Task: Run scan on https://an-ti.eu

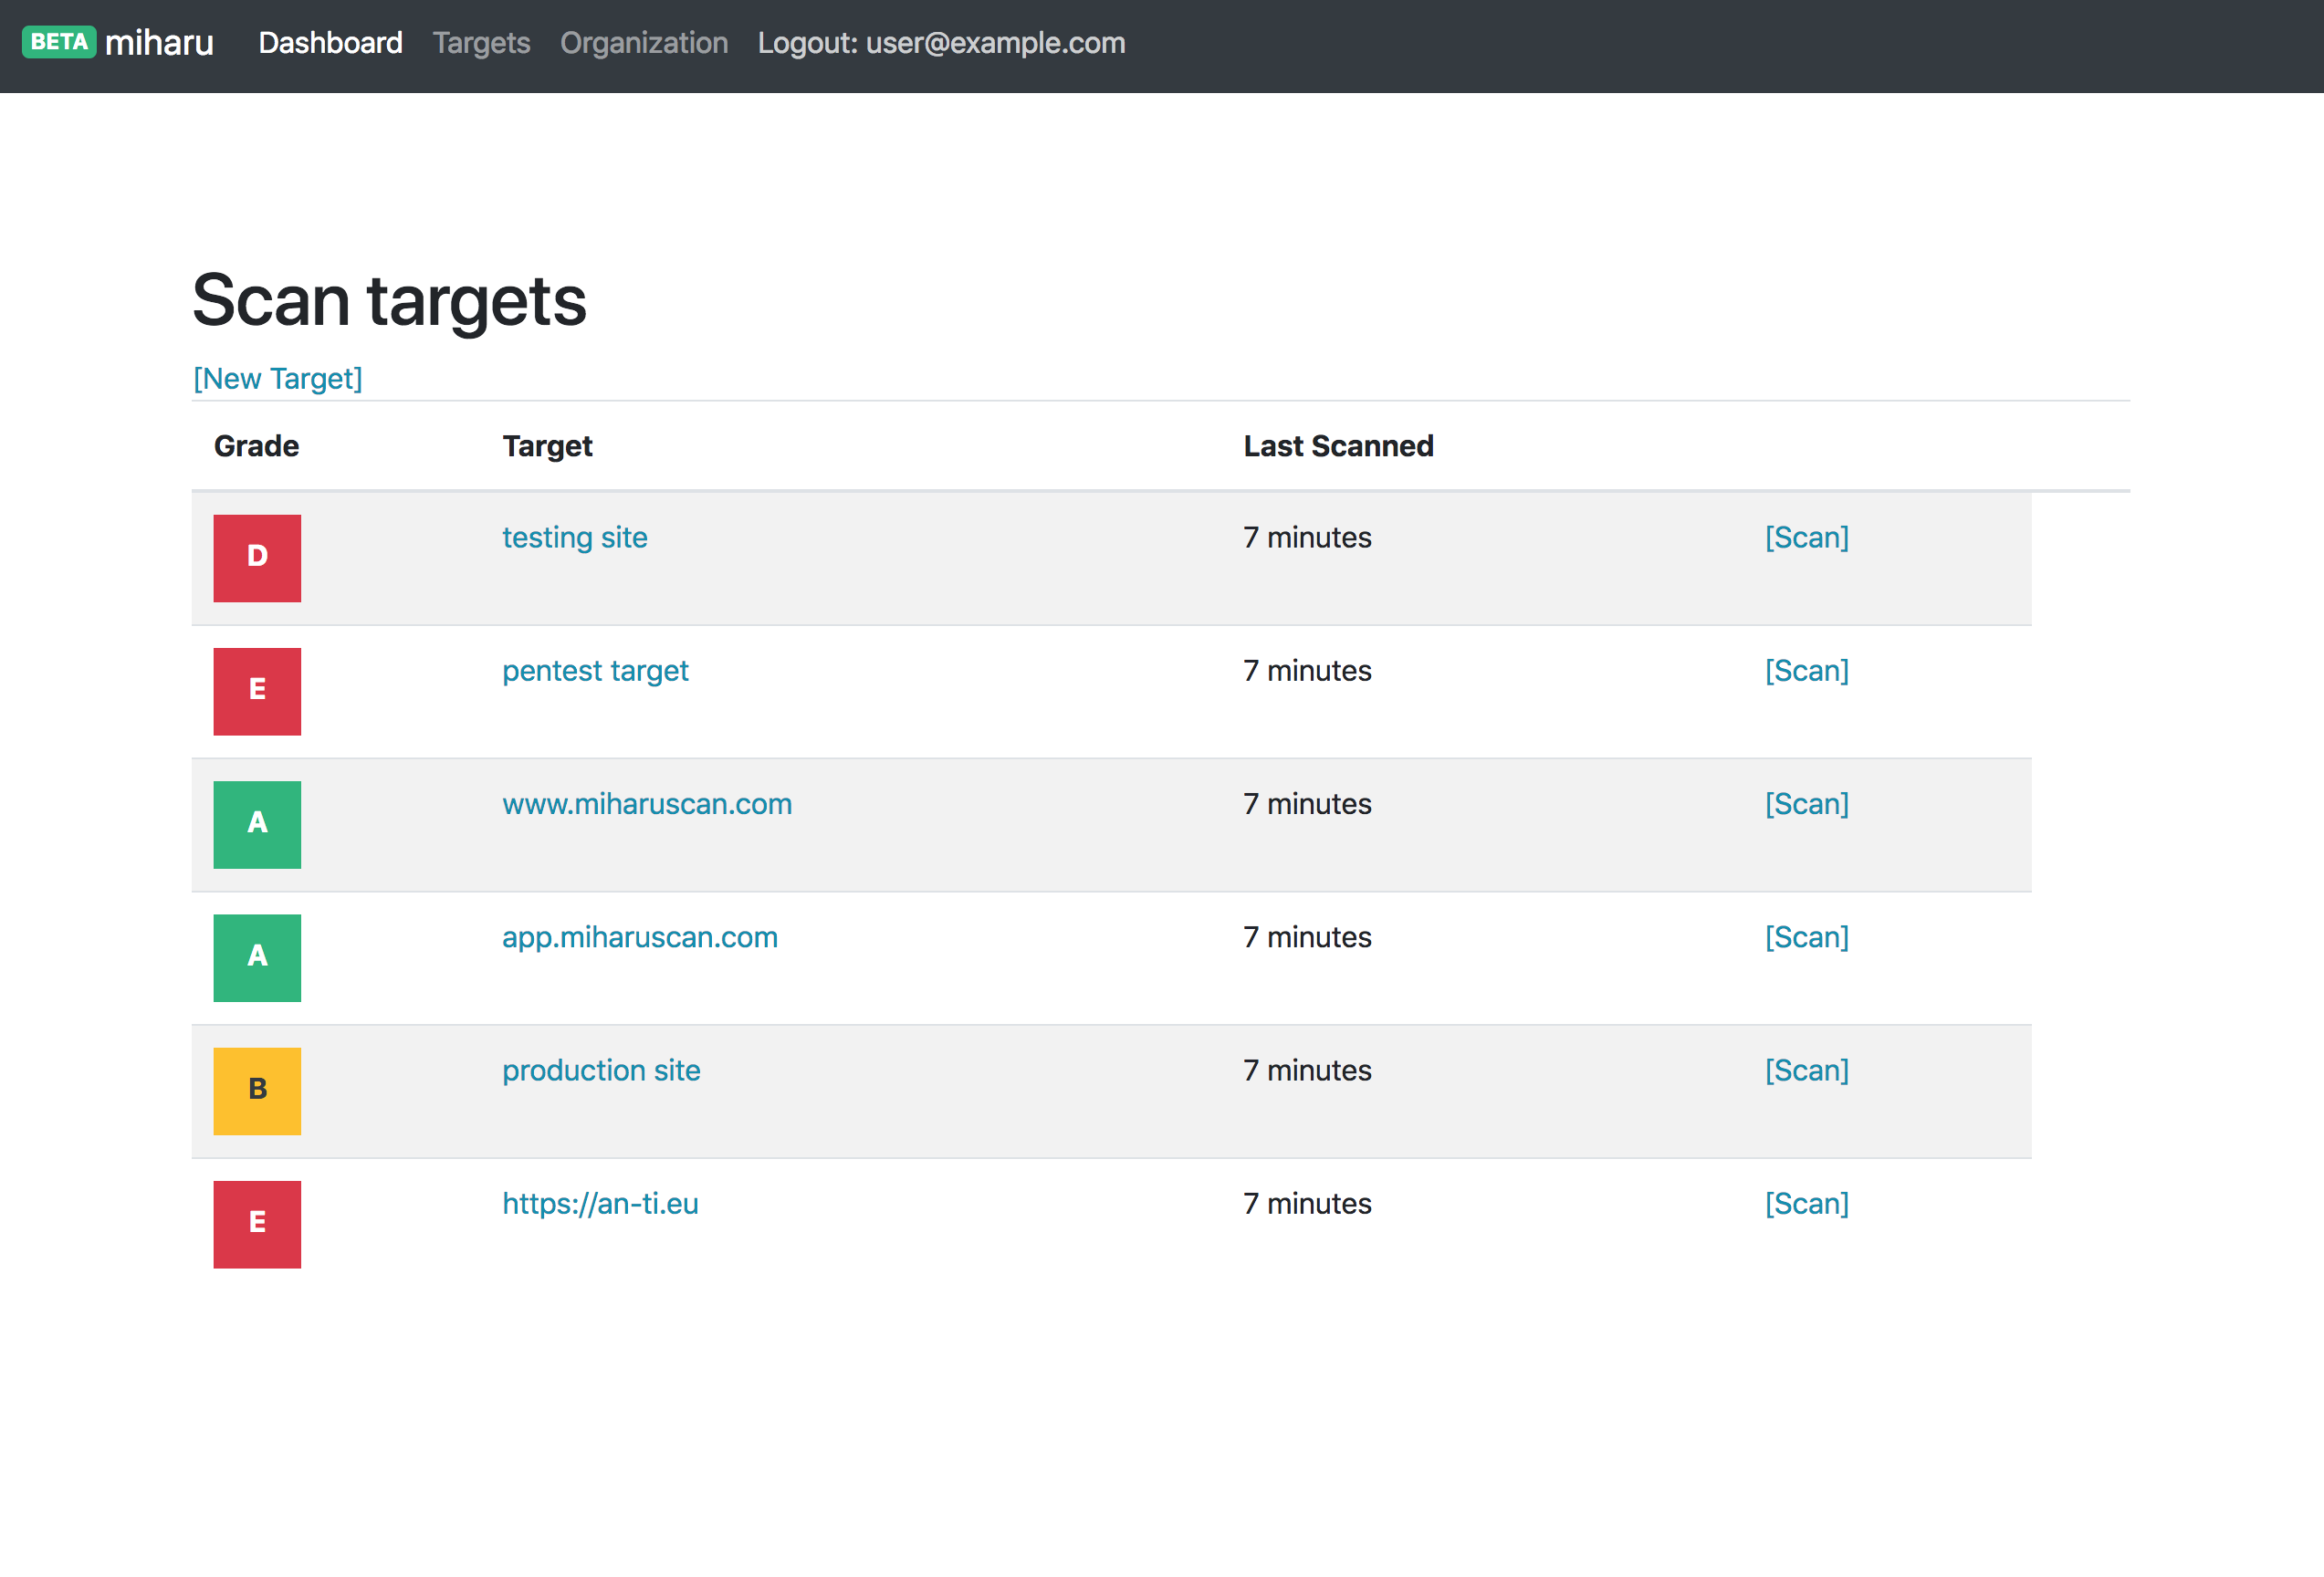Action: (x=1806, y=1203)
